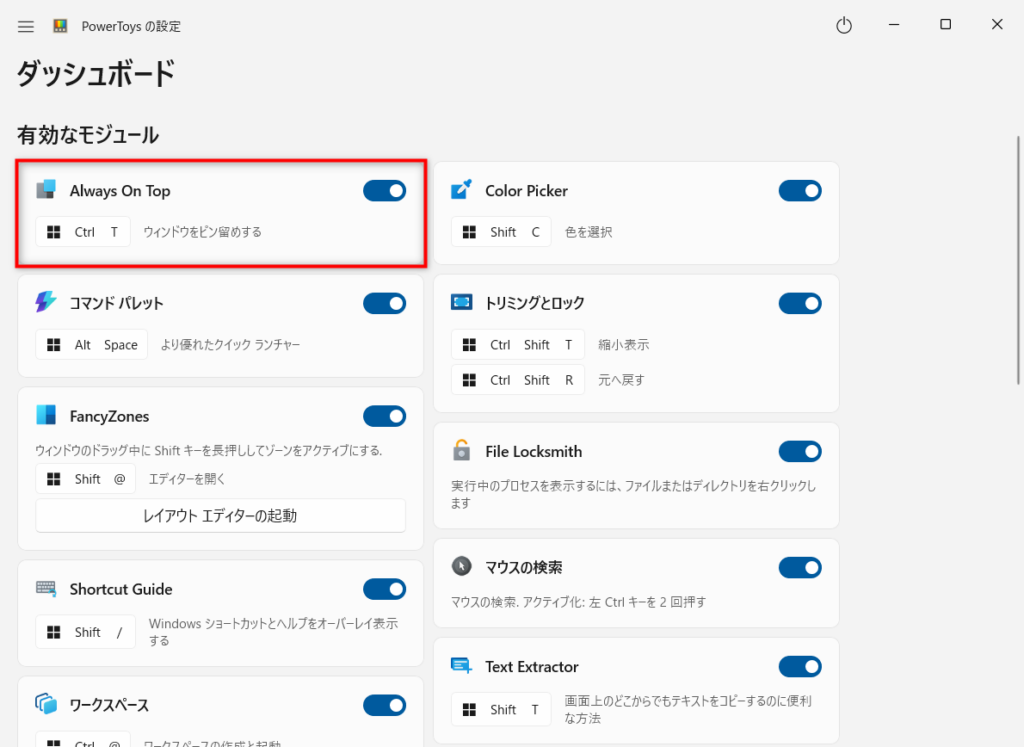Disable the トリミングとロック toggle
The image size is (1024, 747).
click(x=800, y=303)
